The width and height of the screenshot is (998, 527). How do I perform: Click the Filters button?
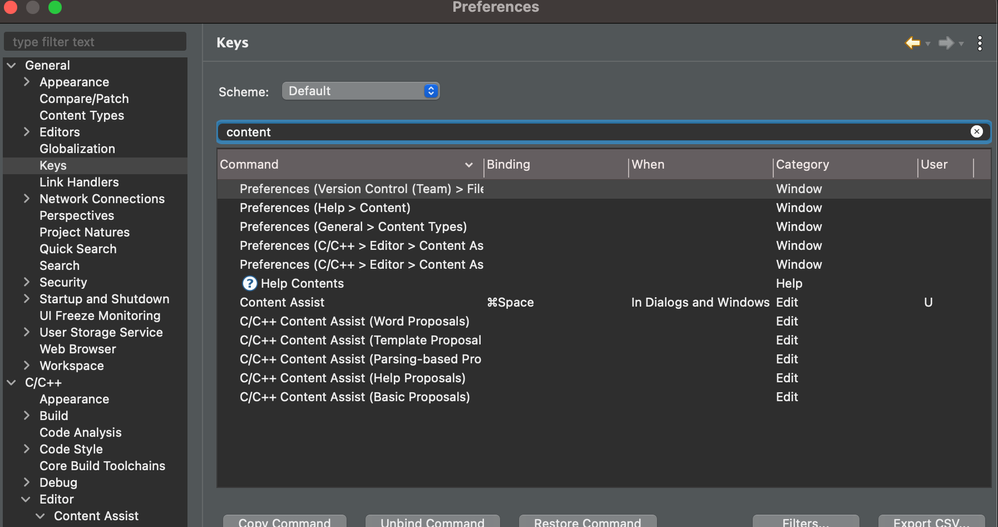point(806,521)
